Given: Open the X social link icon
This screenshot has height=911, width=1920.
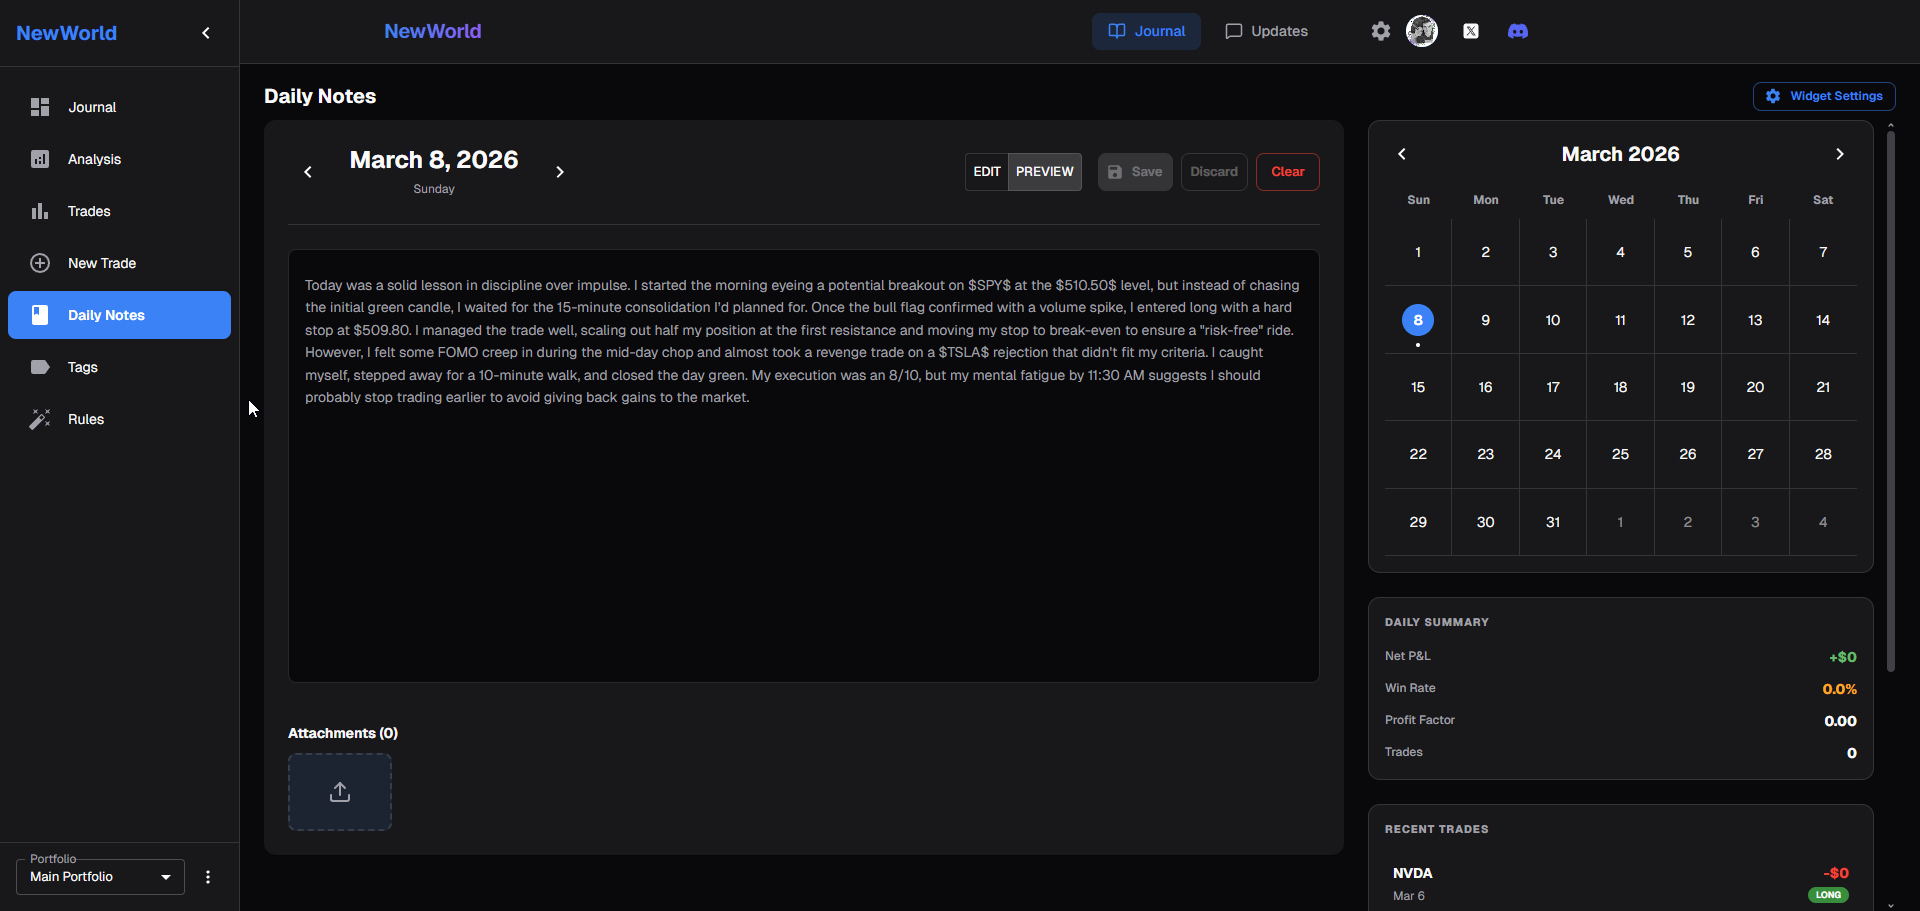Looking at the screenshot, I should (1470, 31).
